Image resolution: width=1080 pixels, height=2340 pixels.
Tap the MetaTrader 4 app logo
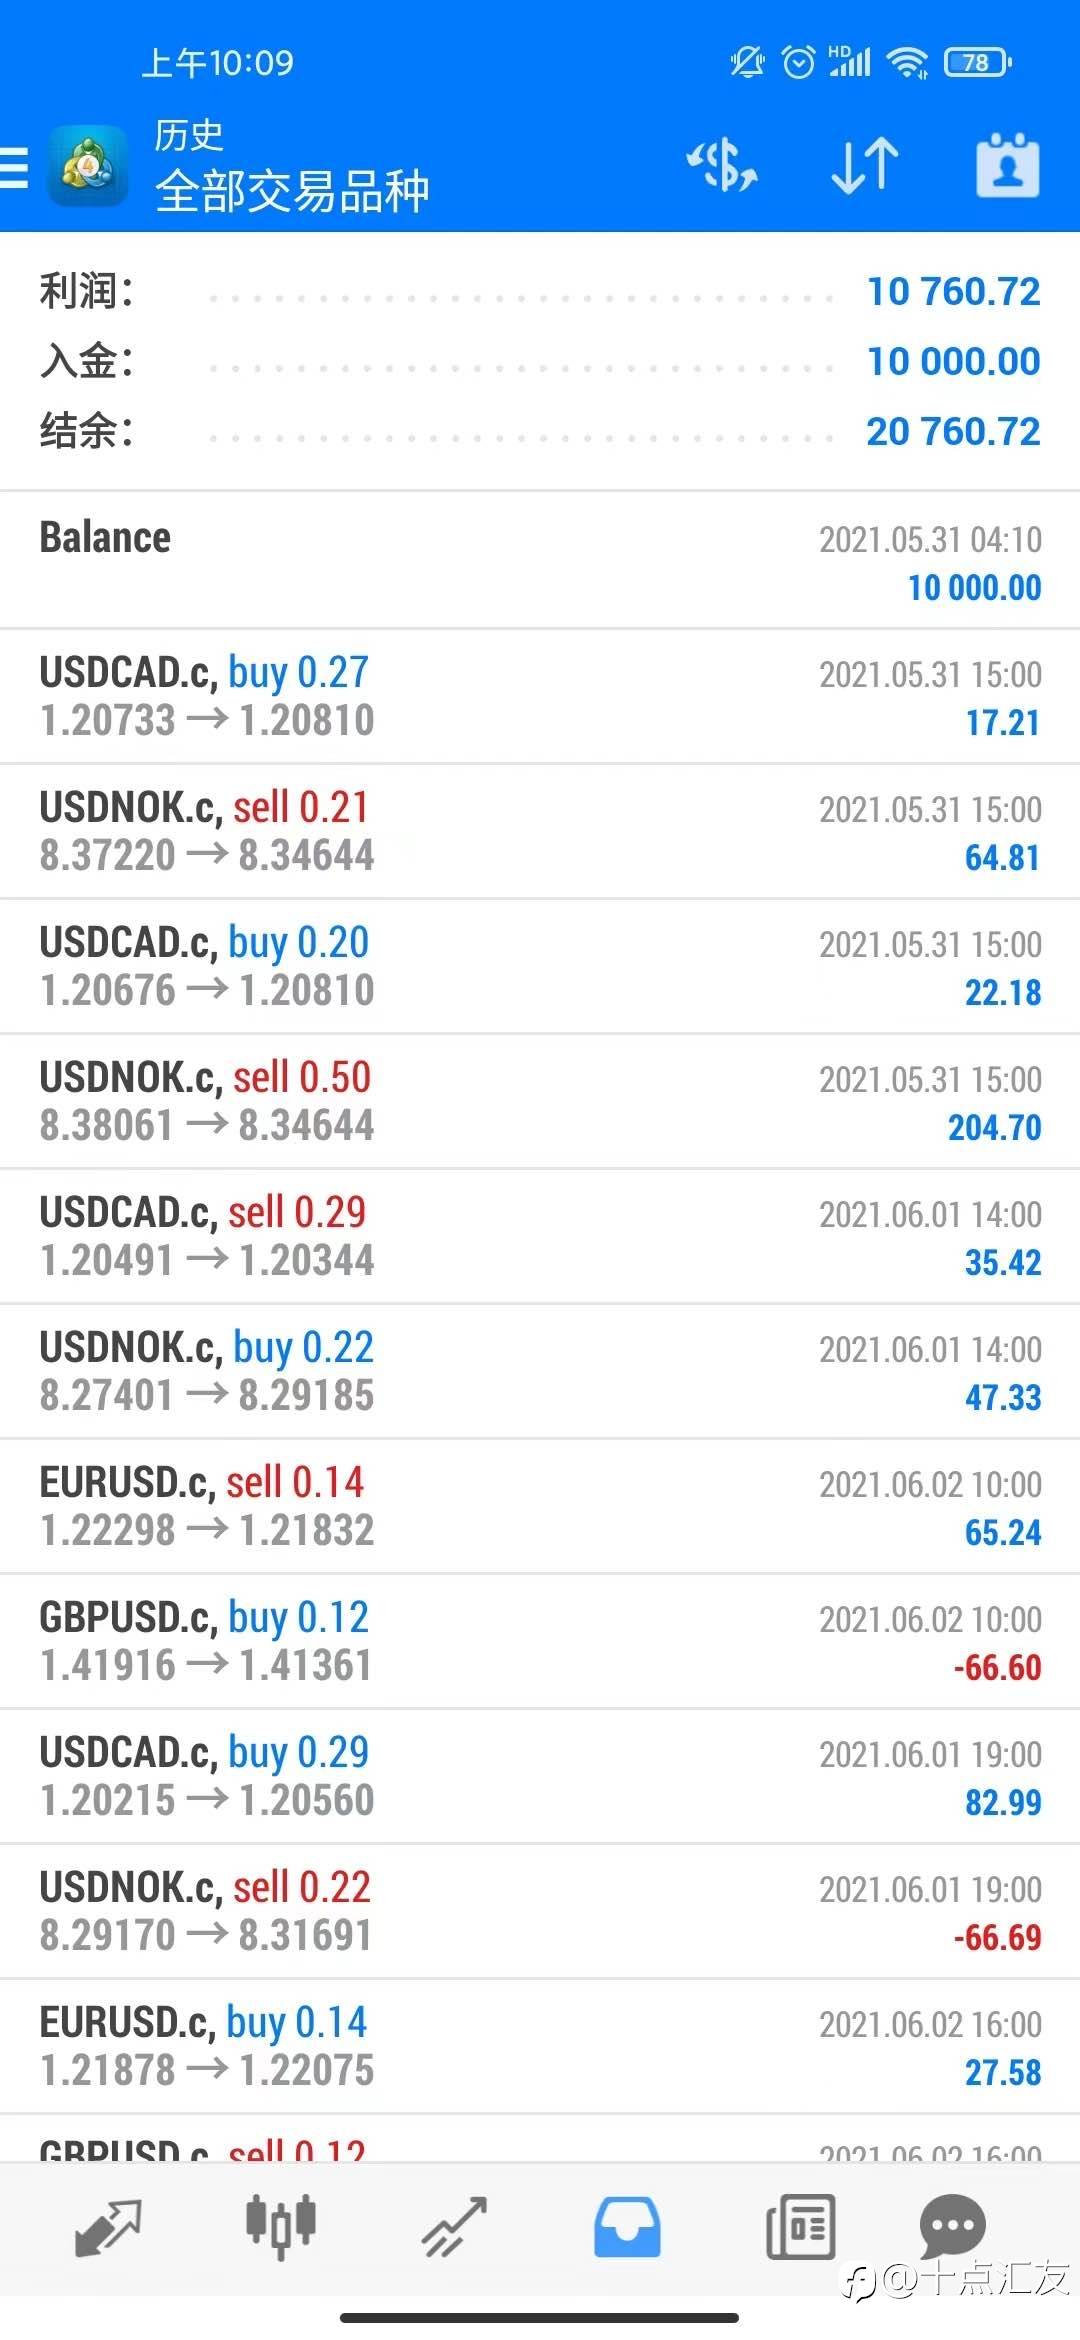pos(88,166)
